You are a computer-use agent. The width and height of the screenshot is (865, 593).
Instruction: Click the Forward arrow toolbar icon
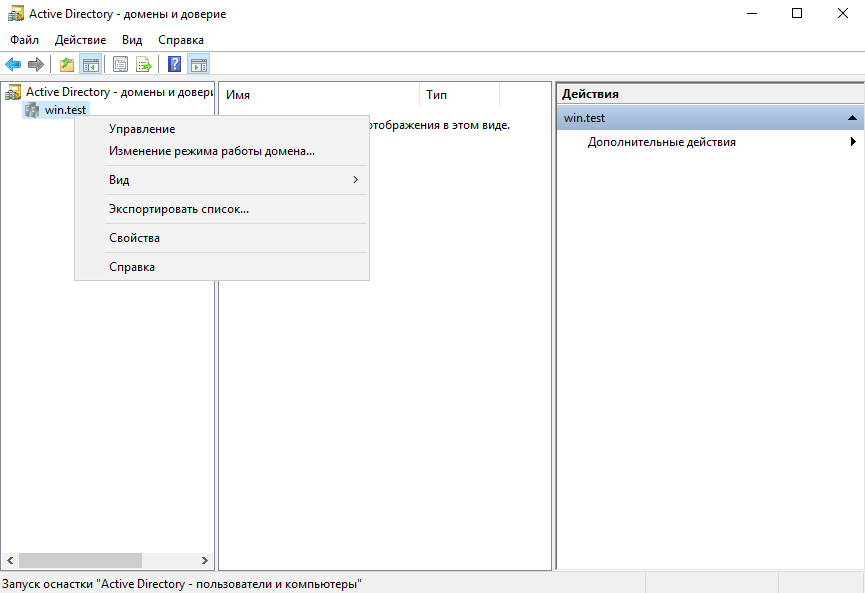pyautogui.click(x=36, y=65)
